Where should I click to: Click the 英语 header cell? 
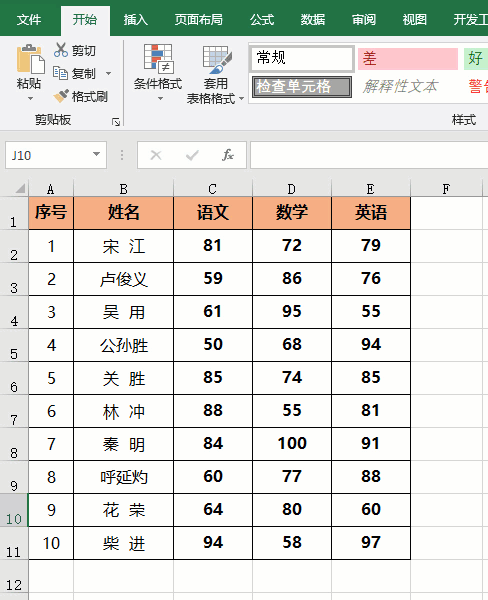tap(370, 213)
